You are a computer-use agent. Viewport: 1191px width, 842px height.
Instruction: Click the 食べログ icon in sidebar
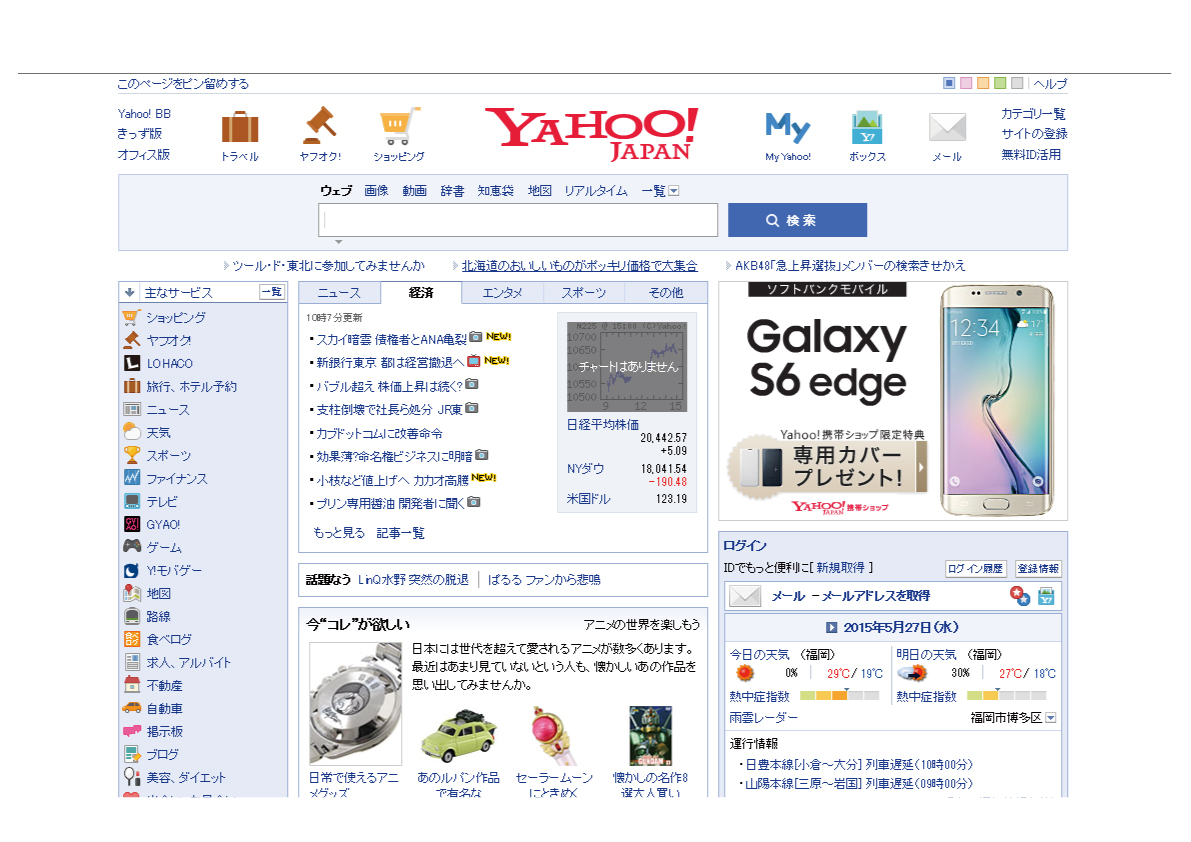coord(132,639)
